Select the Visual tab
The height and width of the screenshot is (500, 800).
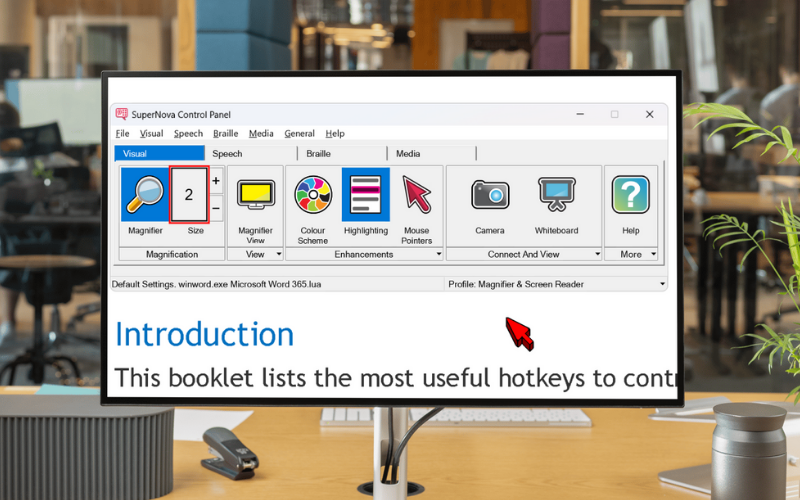coord(160,153)
